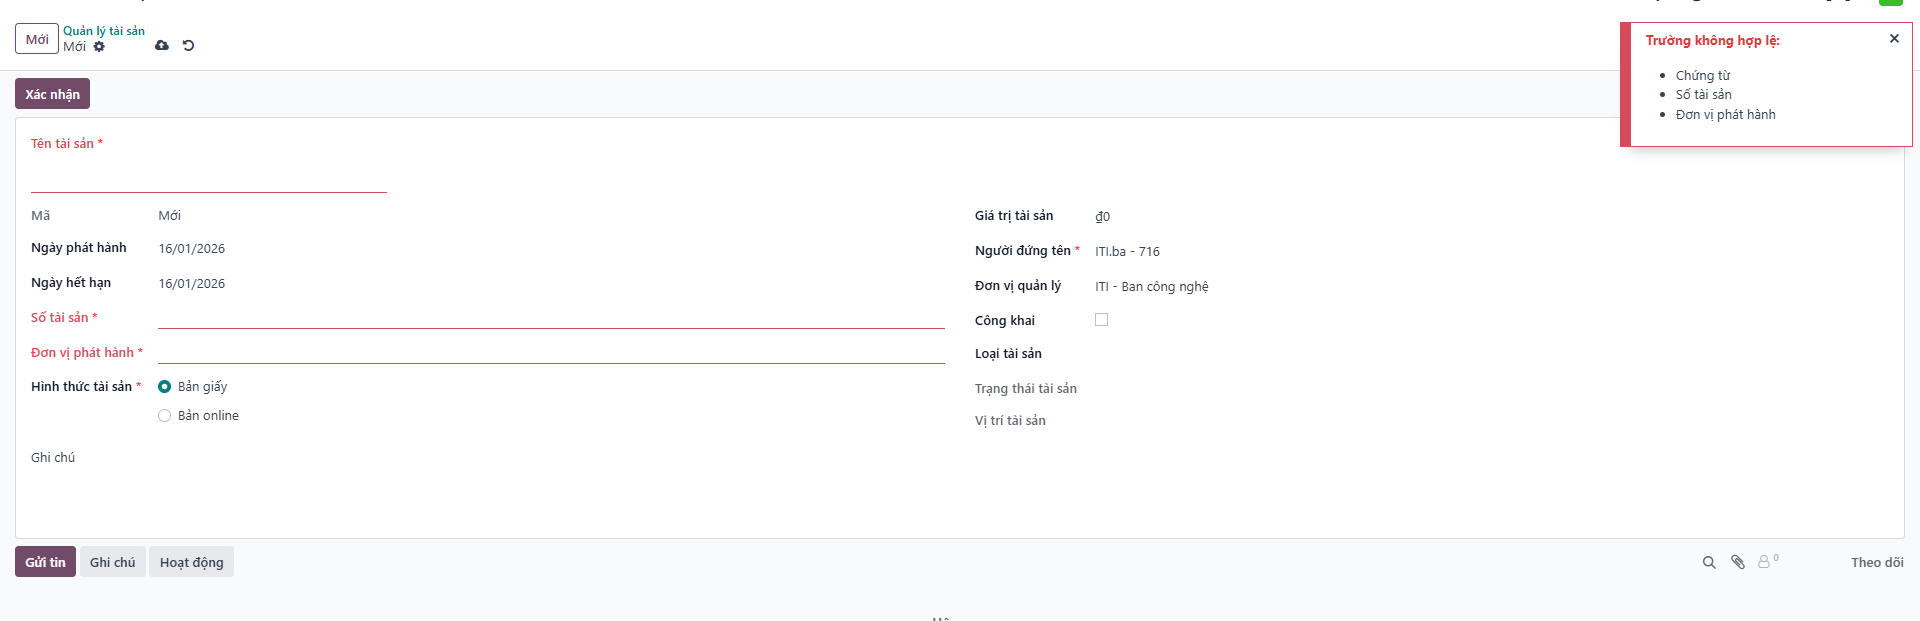Click the gear settings icon next to Mới
Image resolution: width=1920 pixels, height=621 pixels.
[x=99, y=47]
